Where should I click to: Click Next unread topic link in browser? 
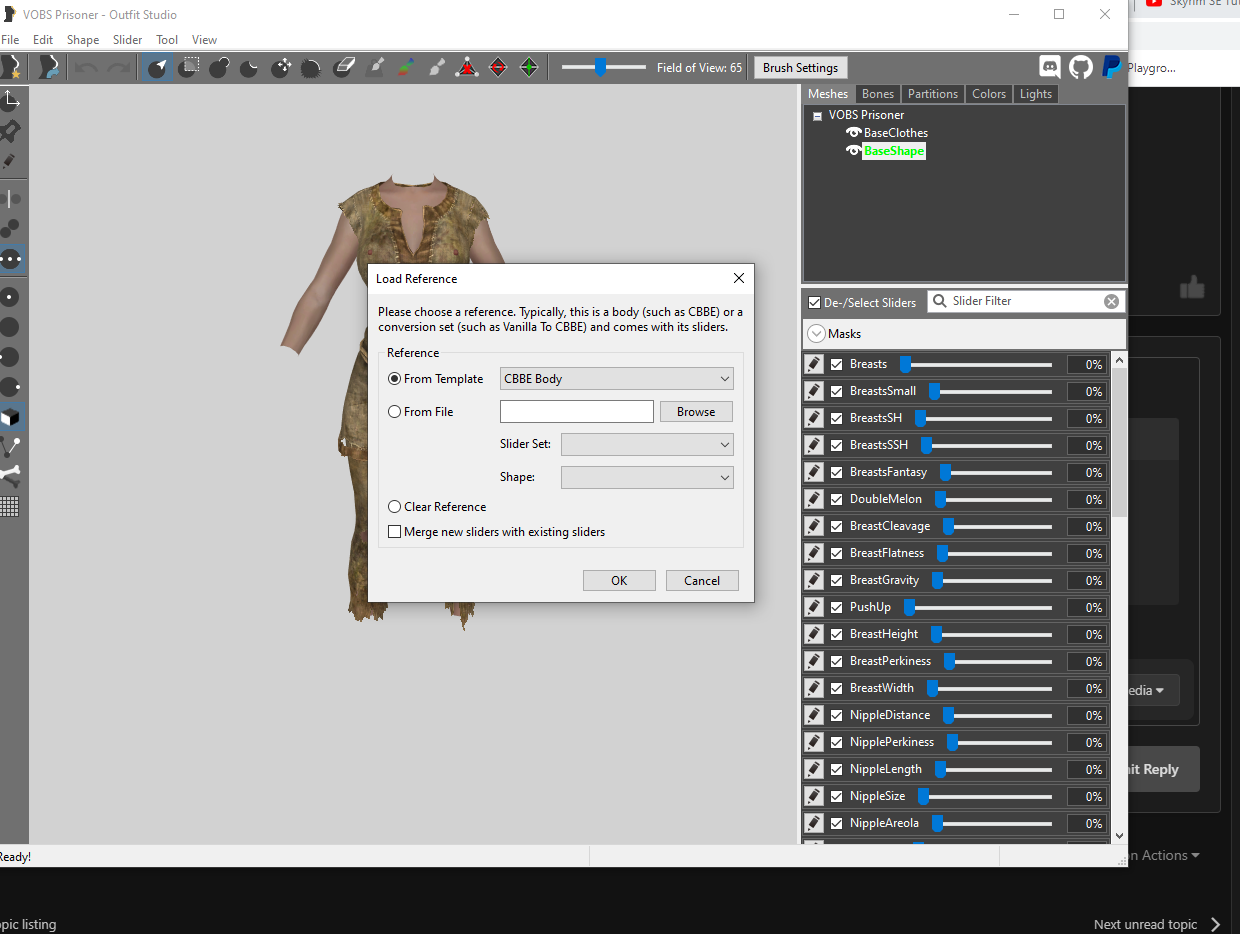click(1157, 925)
